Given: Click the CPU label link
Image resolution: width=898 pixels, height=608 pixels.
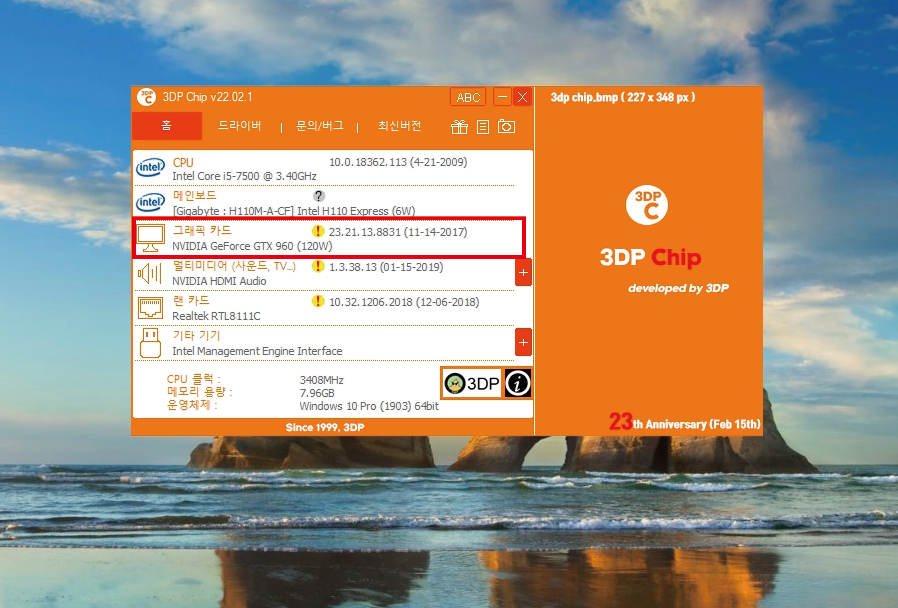Looking at the screenshot, I should pyautogui.click(x=183, y=163).
